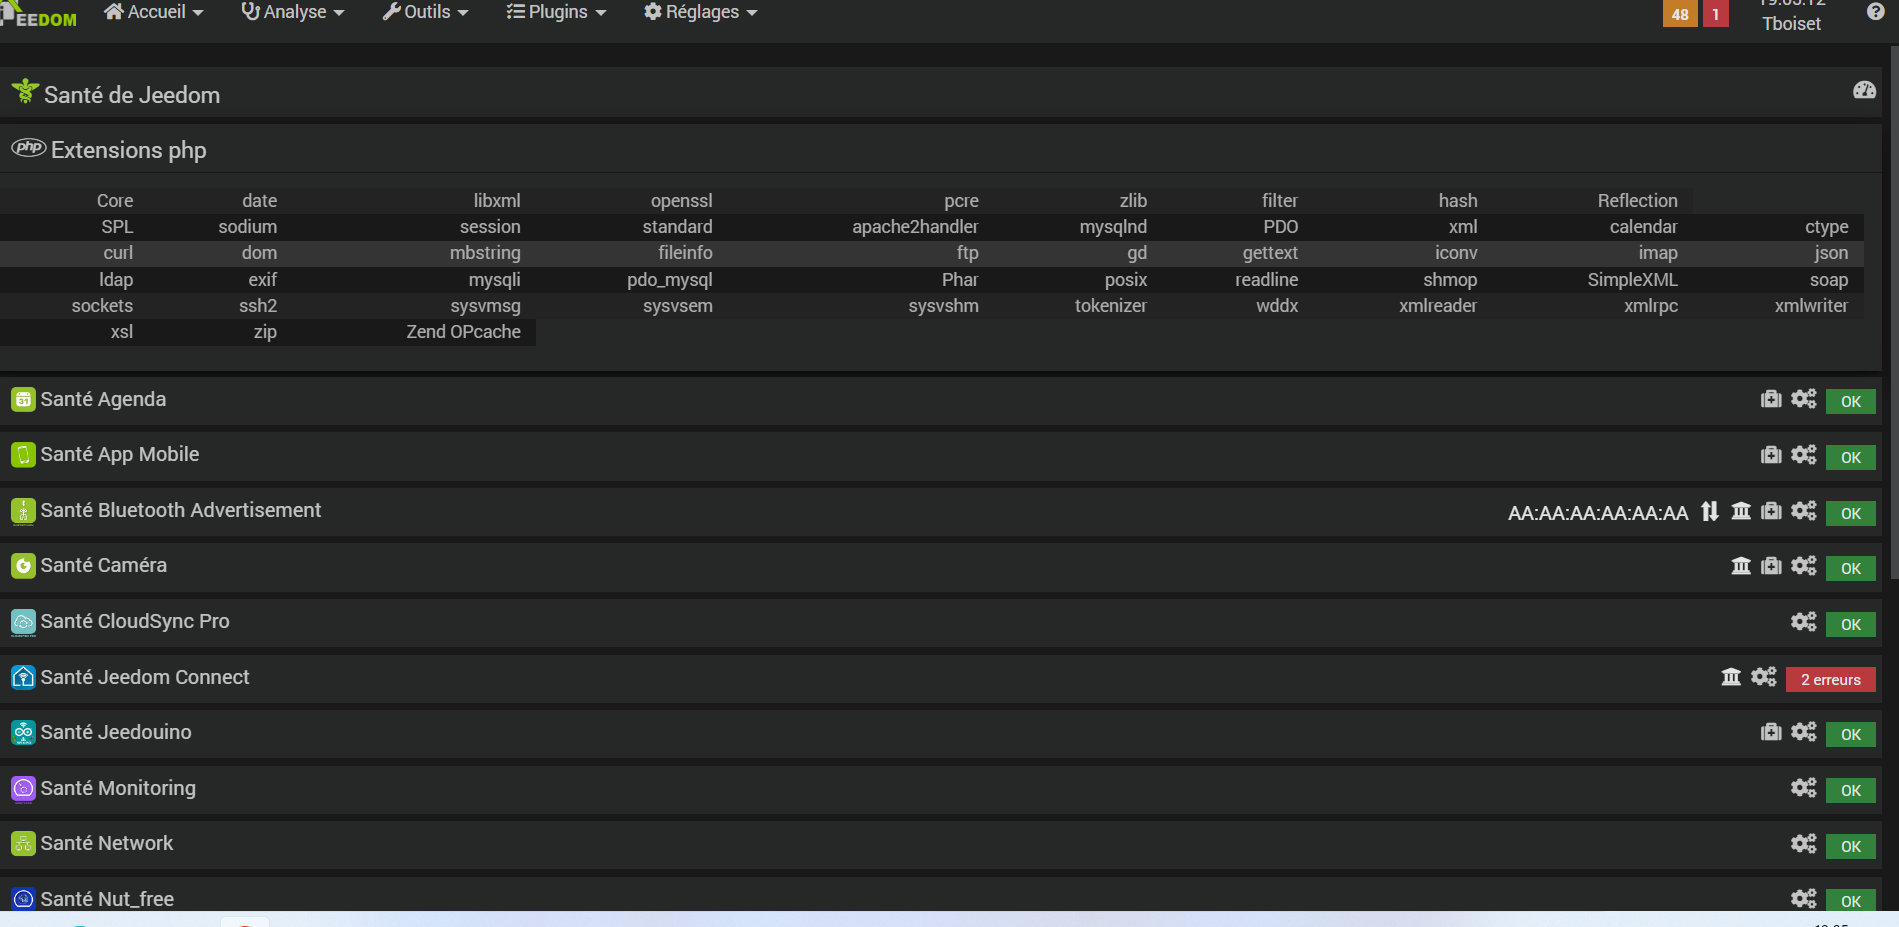Click the Jeedom logo
Screen dimensions: 1899x927
click(39, 14)
